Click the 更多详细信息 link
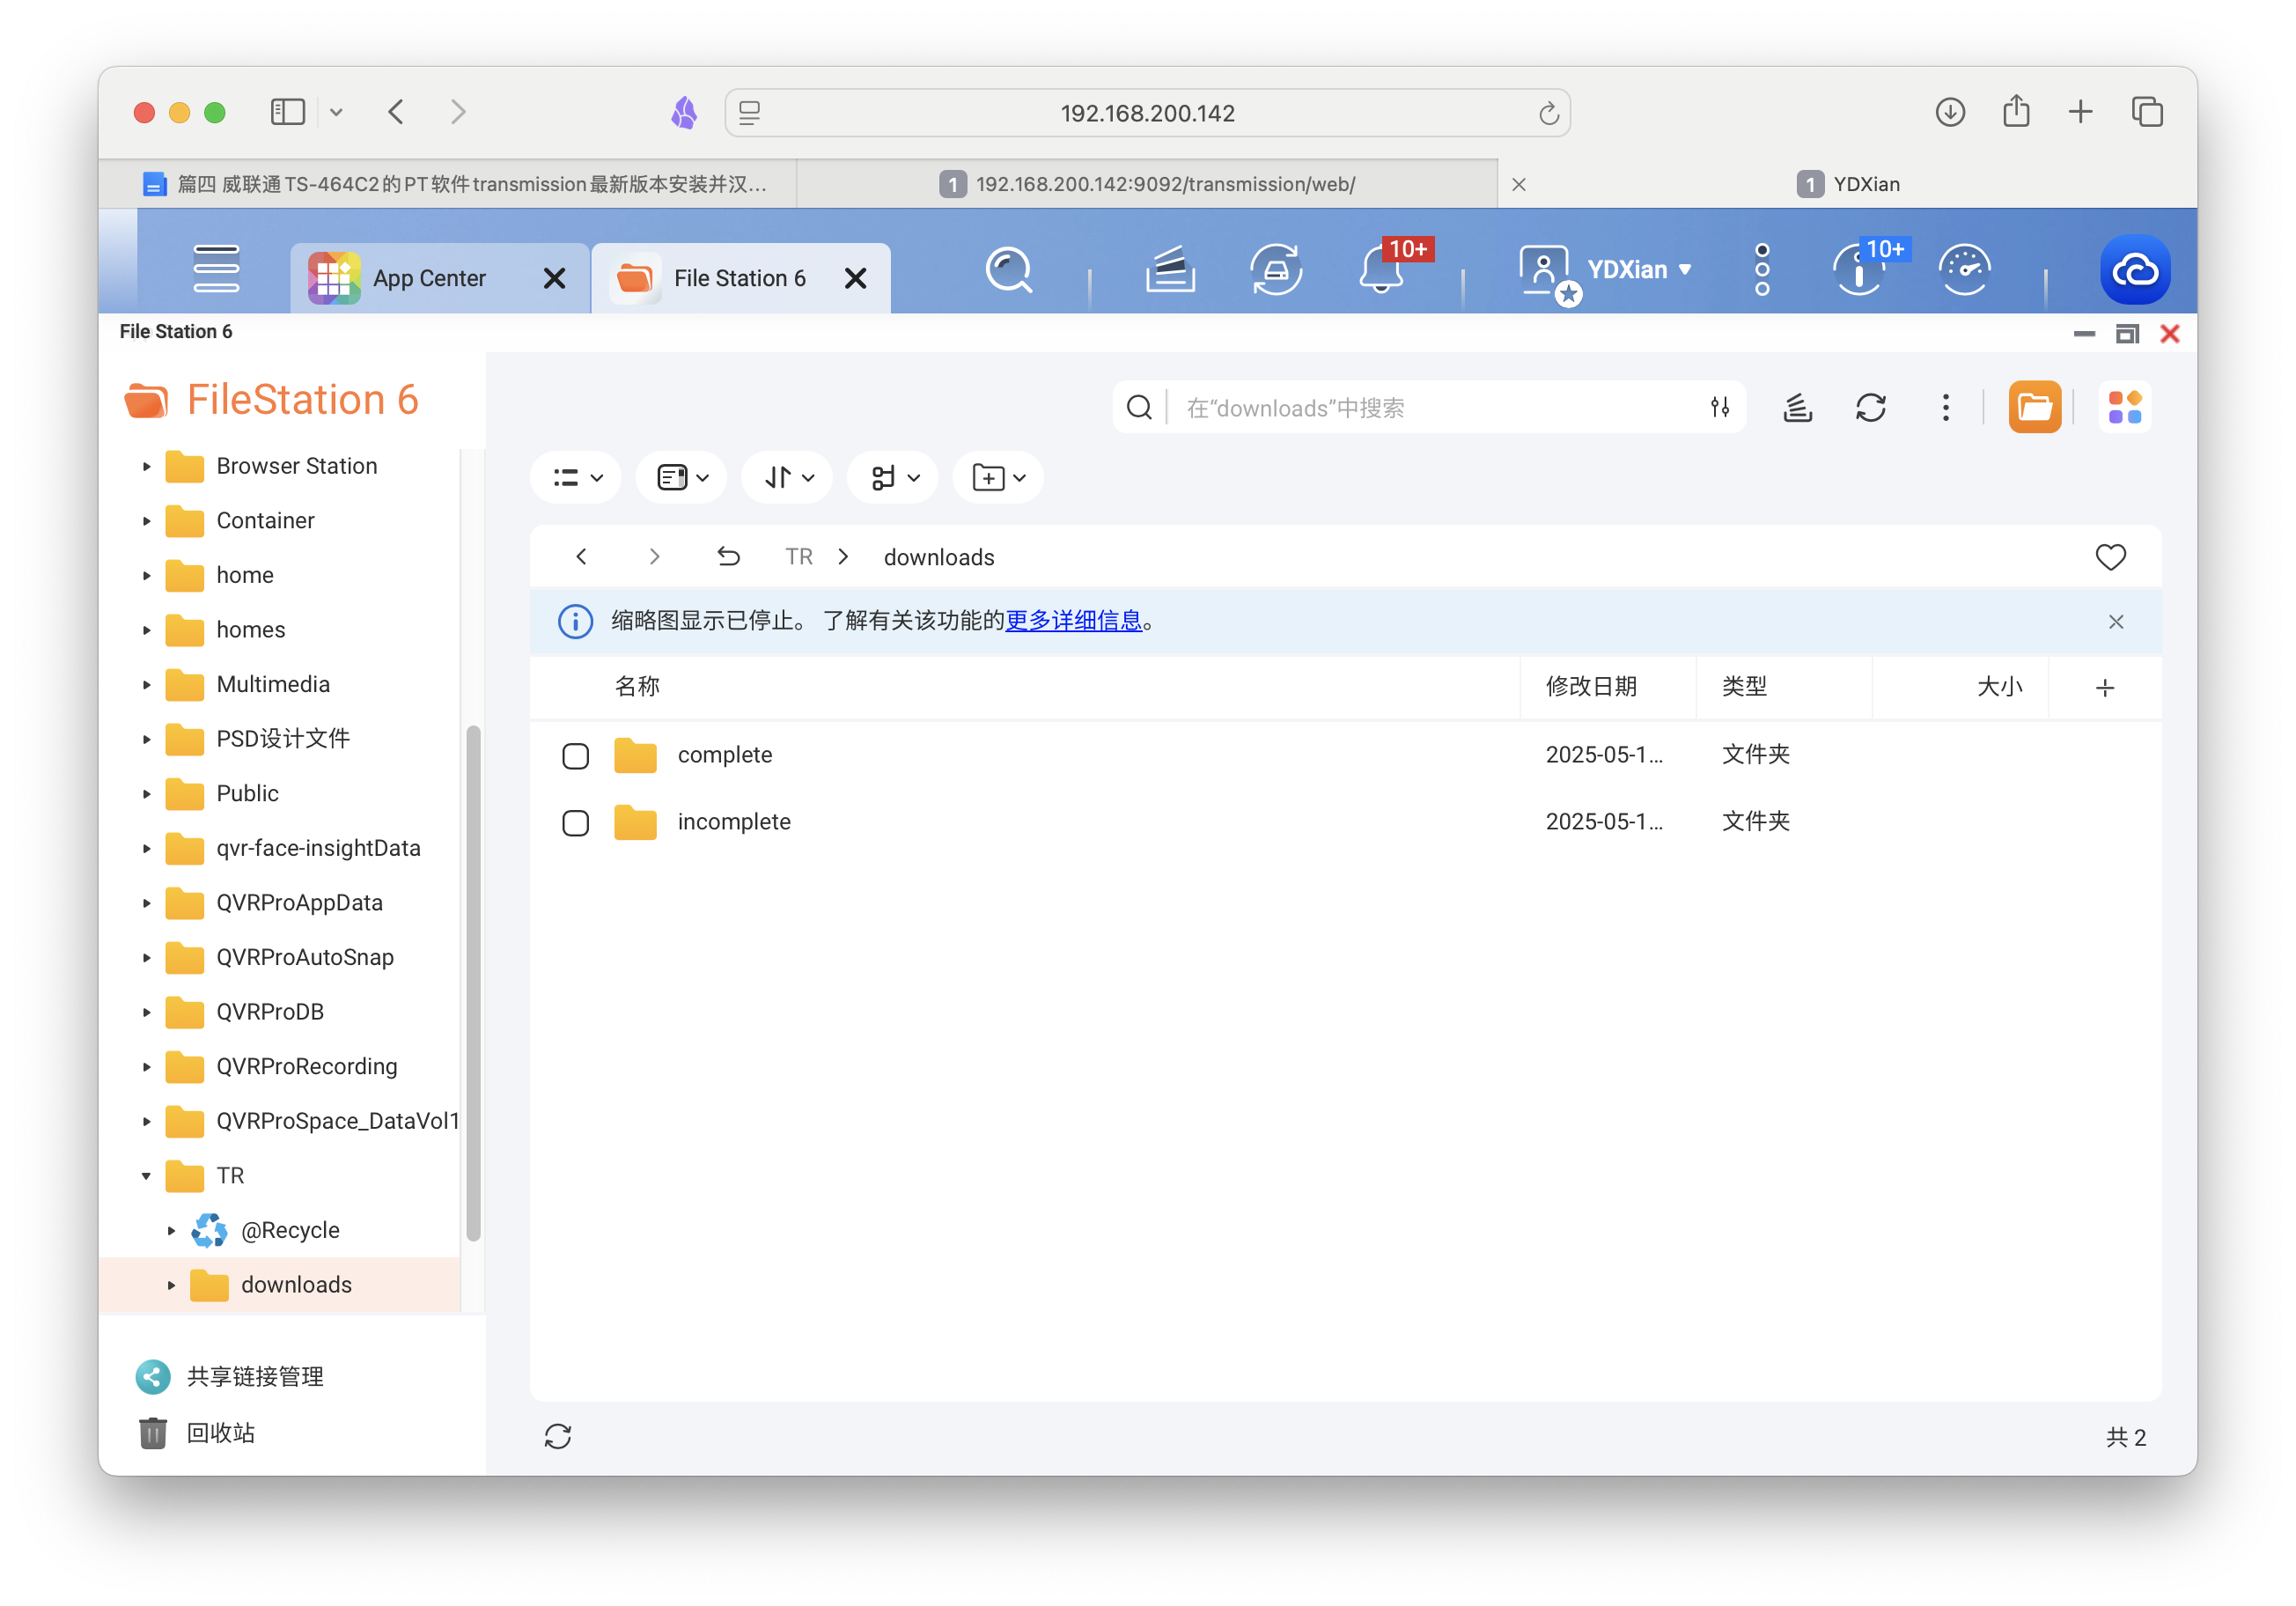The width and height of the screenshot is (2296, 1606). click(x=1073, y=620)
